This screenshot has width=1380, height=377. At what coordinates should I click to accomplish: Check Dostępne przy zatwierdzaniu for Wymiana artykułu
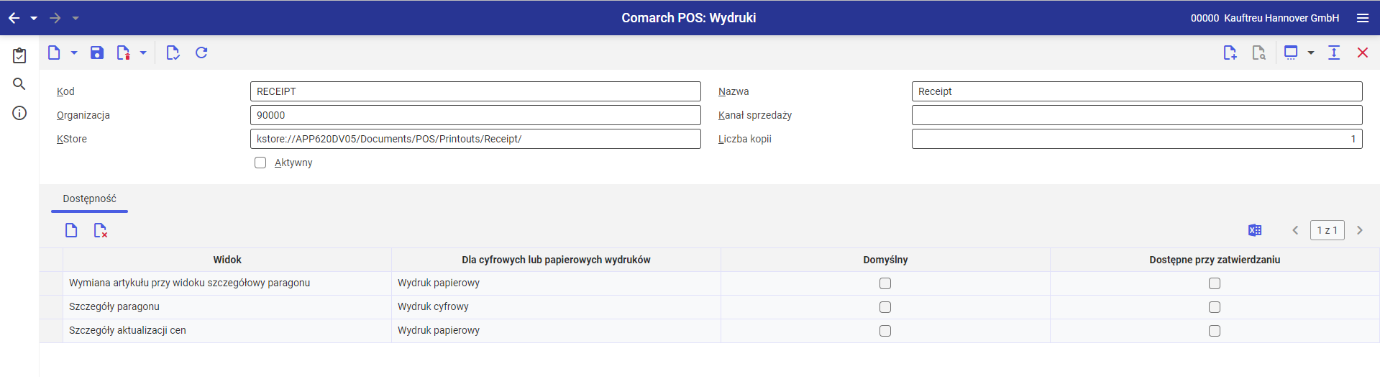point(1215,283)
